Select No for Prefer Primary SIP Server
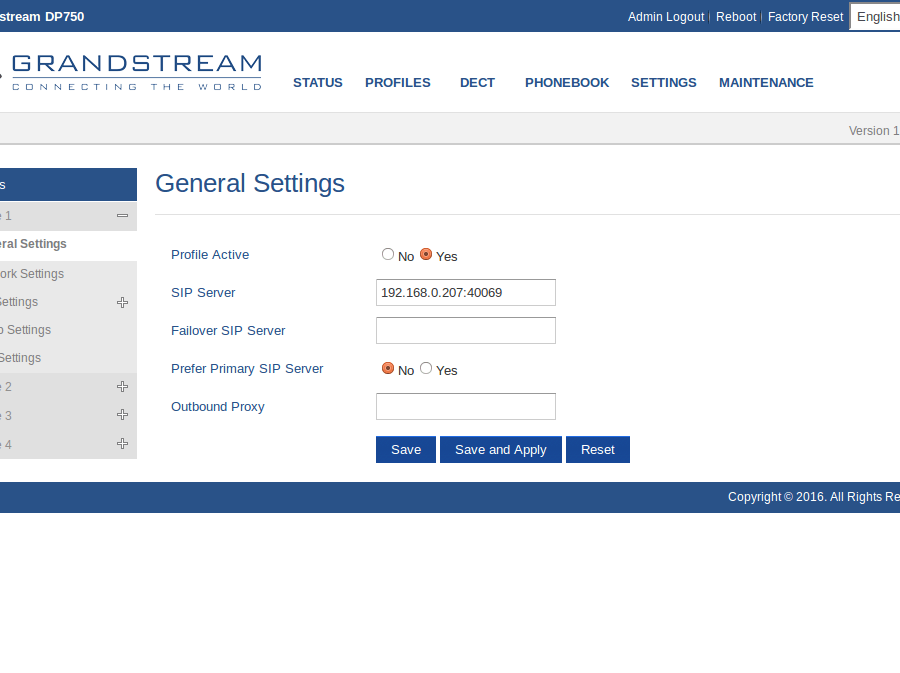The width and height of the screenshot is (900, 673). [388, 369]
